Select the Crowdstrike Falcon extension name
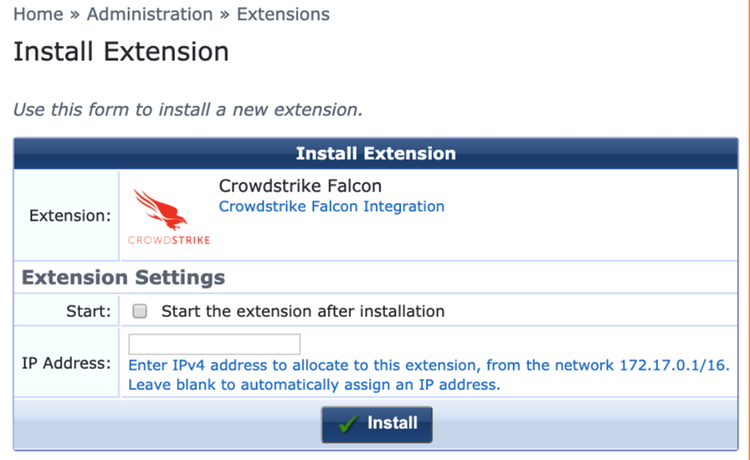This screenshot has width=750, height=460. pos(299,186)
